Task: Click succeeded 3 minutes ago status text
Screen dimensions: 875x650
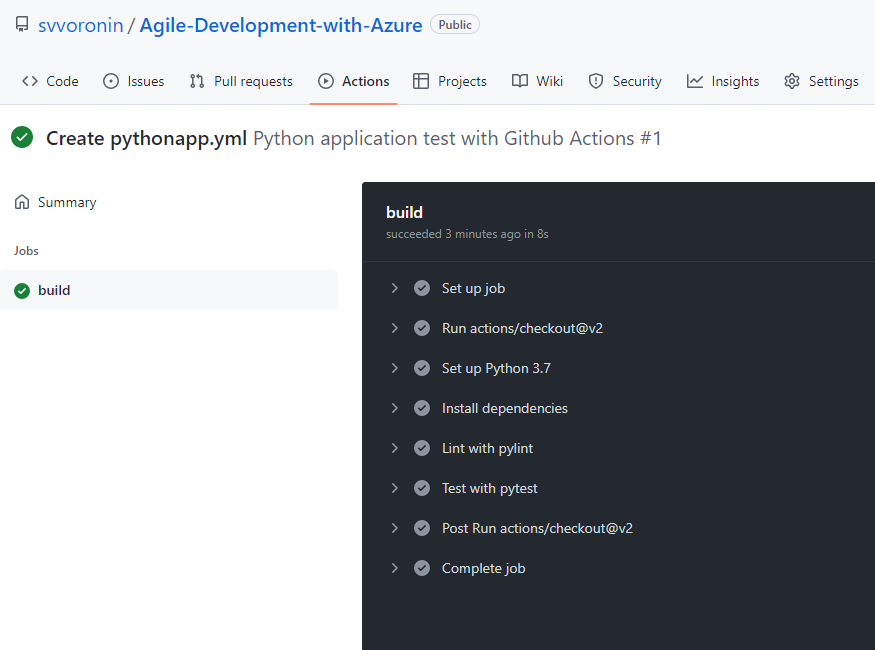Action: (x=467, y=234)
